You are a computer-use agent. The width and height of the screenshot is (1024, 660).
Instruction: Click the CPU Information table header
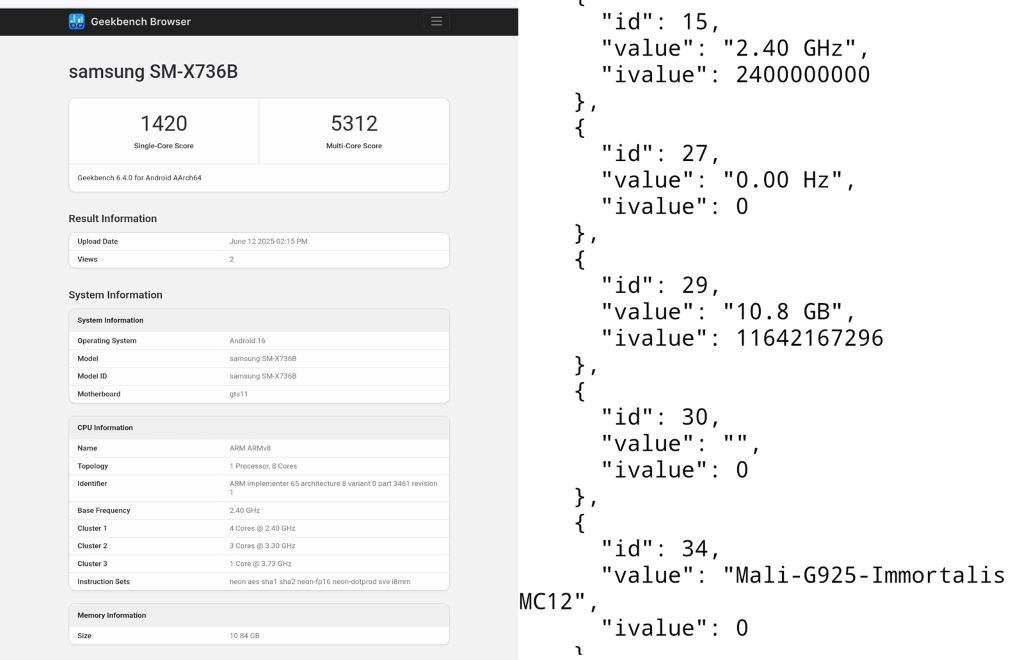(259, 428)
